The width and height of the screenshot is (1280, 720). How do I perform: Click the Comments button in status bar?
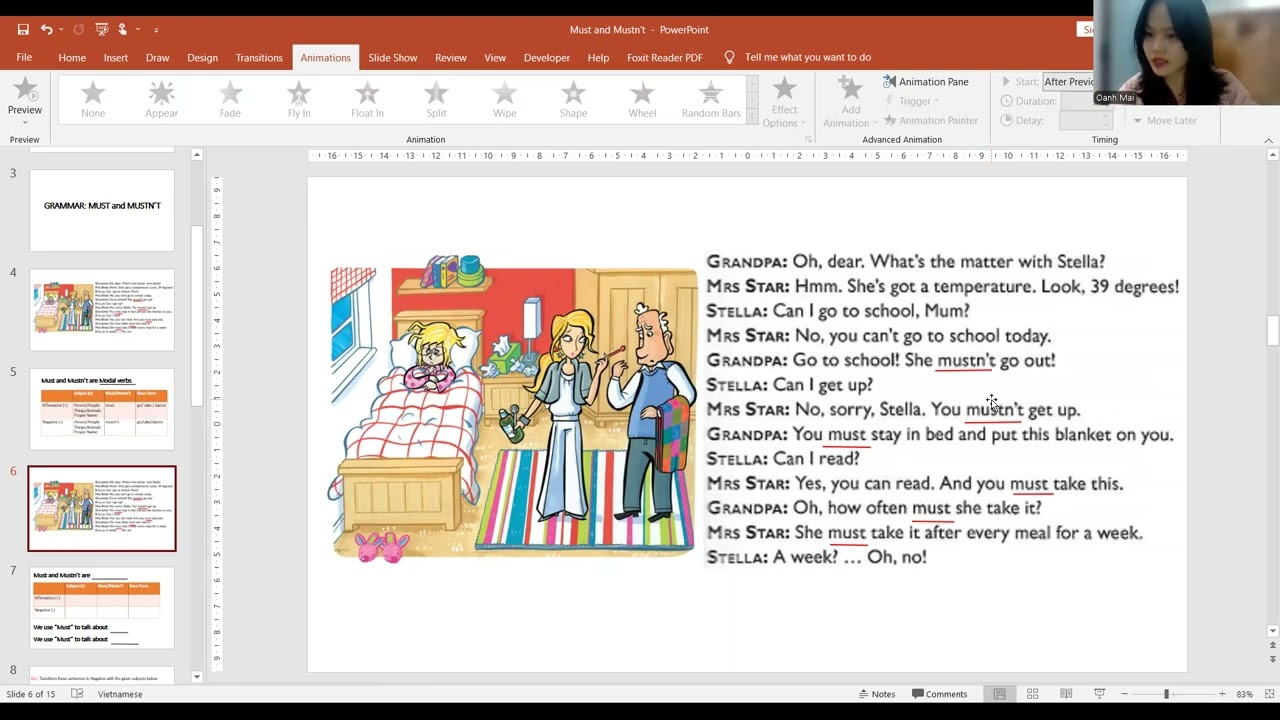click(x=939, y=694)
